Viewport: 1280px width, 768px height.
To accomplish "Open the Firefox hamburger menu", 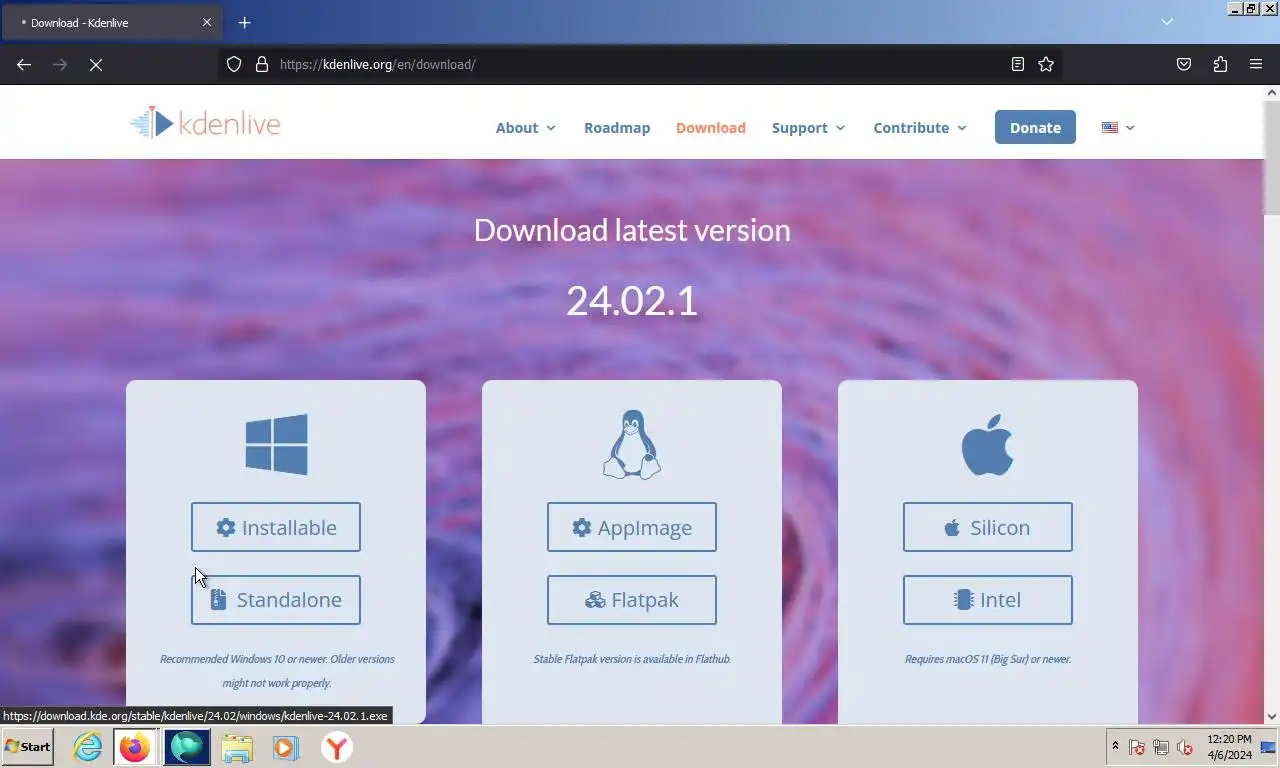I will pyautogui.click(x=1256, y=64).
